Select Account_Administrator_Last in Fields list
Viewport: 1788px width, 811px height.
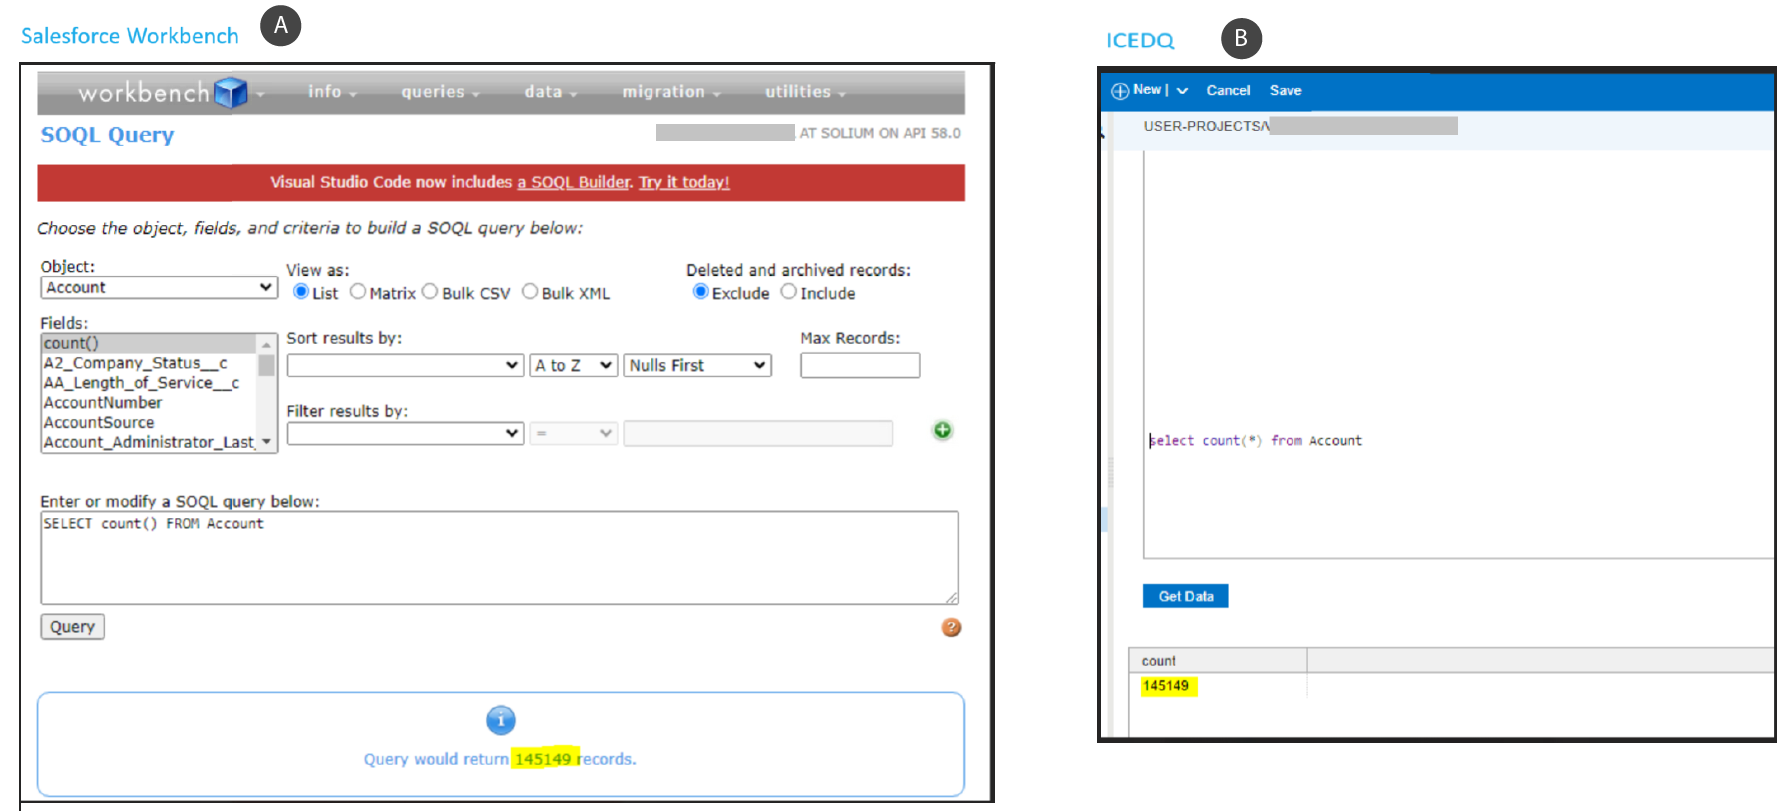click(x=149, y=442)
